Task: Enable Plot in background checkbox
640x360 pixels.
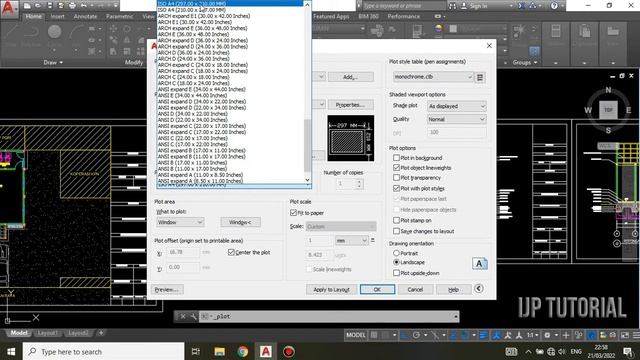Action: pyautogui.click(x=396, y=158)
